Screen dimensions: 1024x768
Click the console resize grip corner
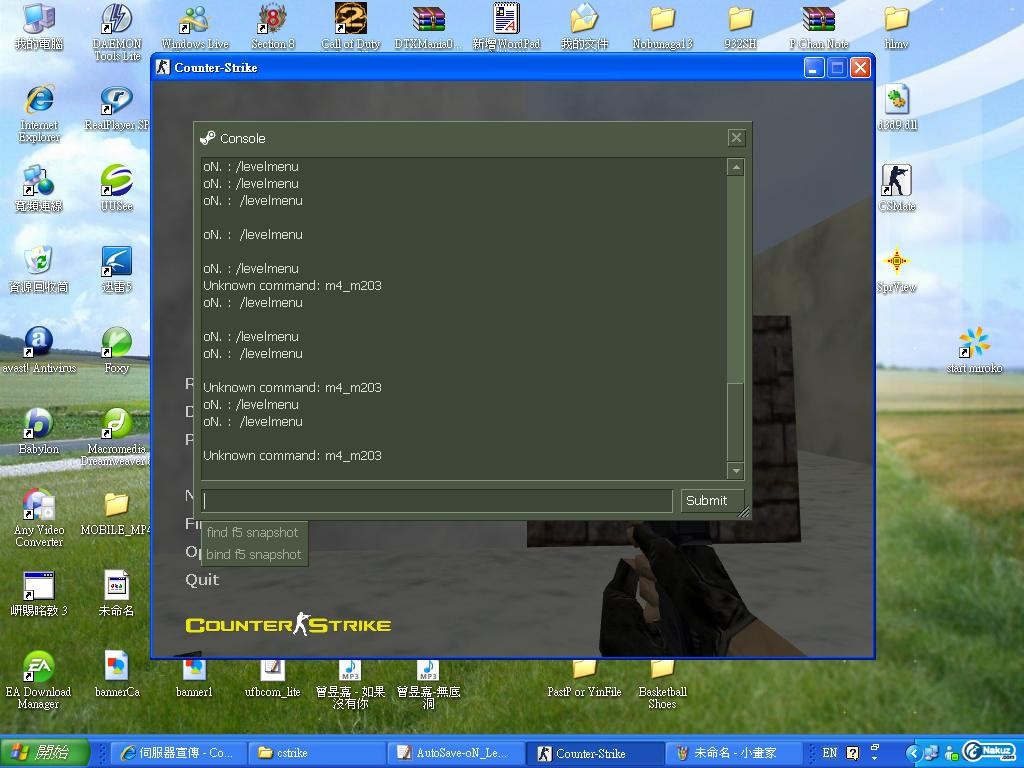coord(744,513)
